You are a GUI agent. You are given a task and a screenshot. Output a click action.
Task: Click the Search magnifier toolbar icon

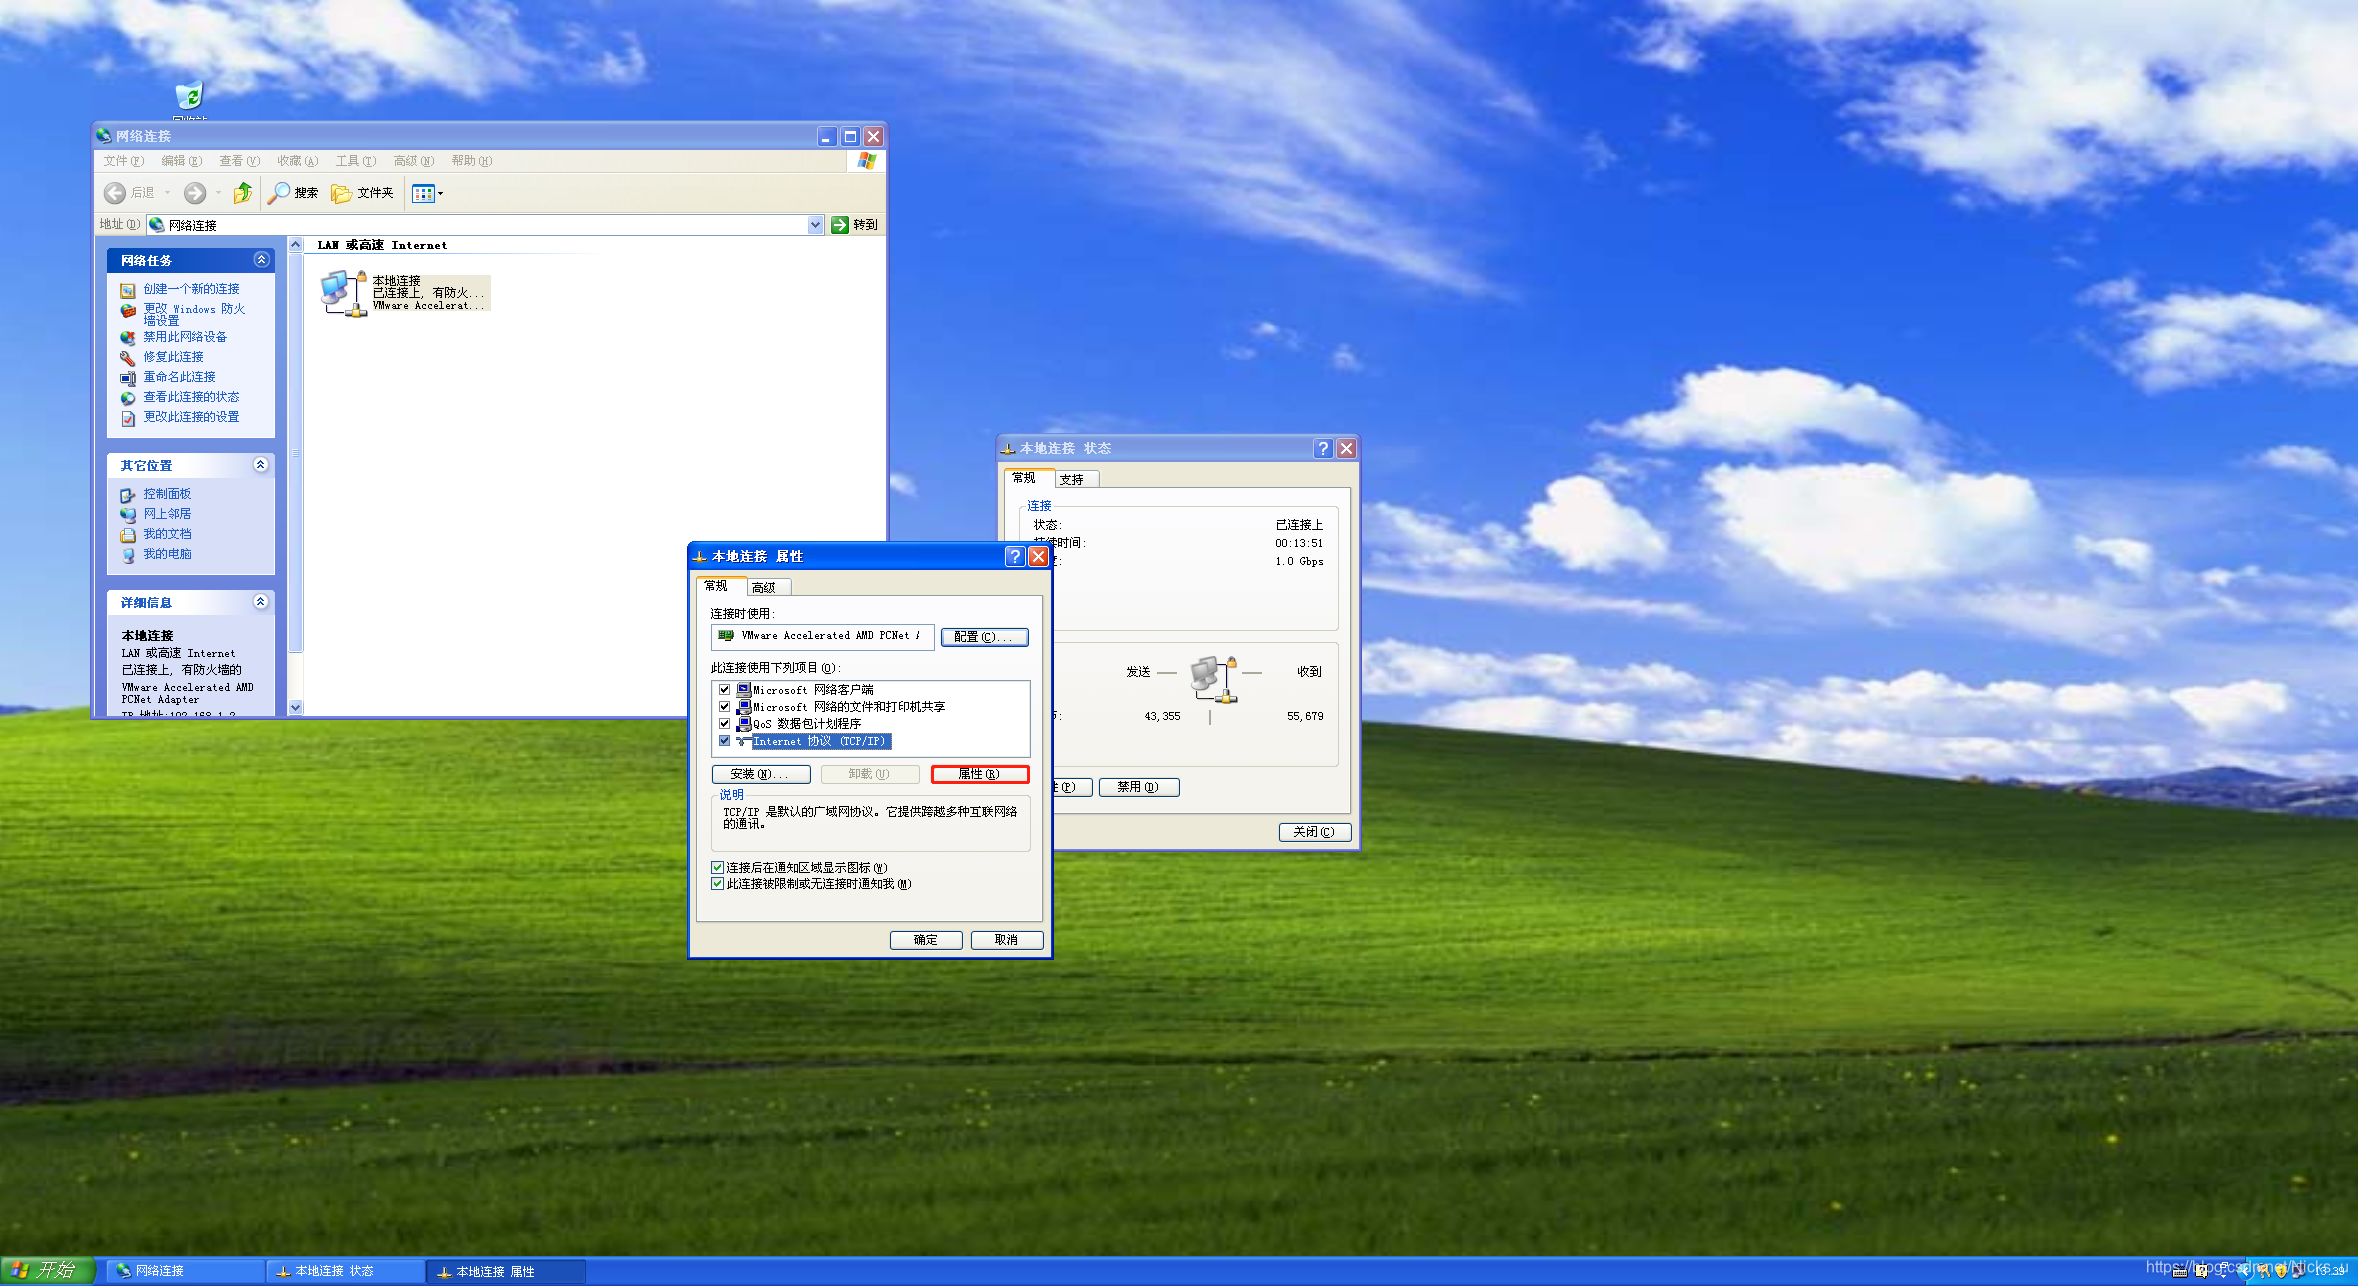[279, 193]
